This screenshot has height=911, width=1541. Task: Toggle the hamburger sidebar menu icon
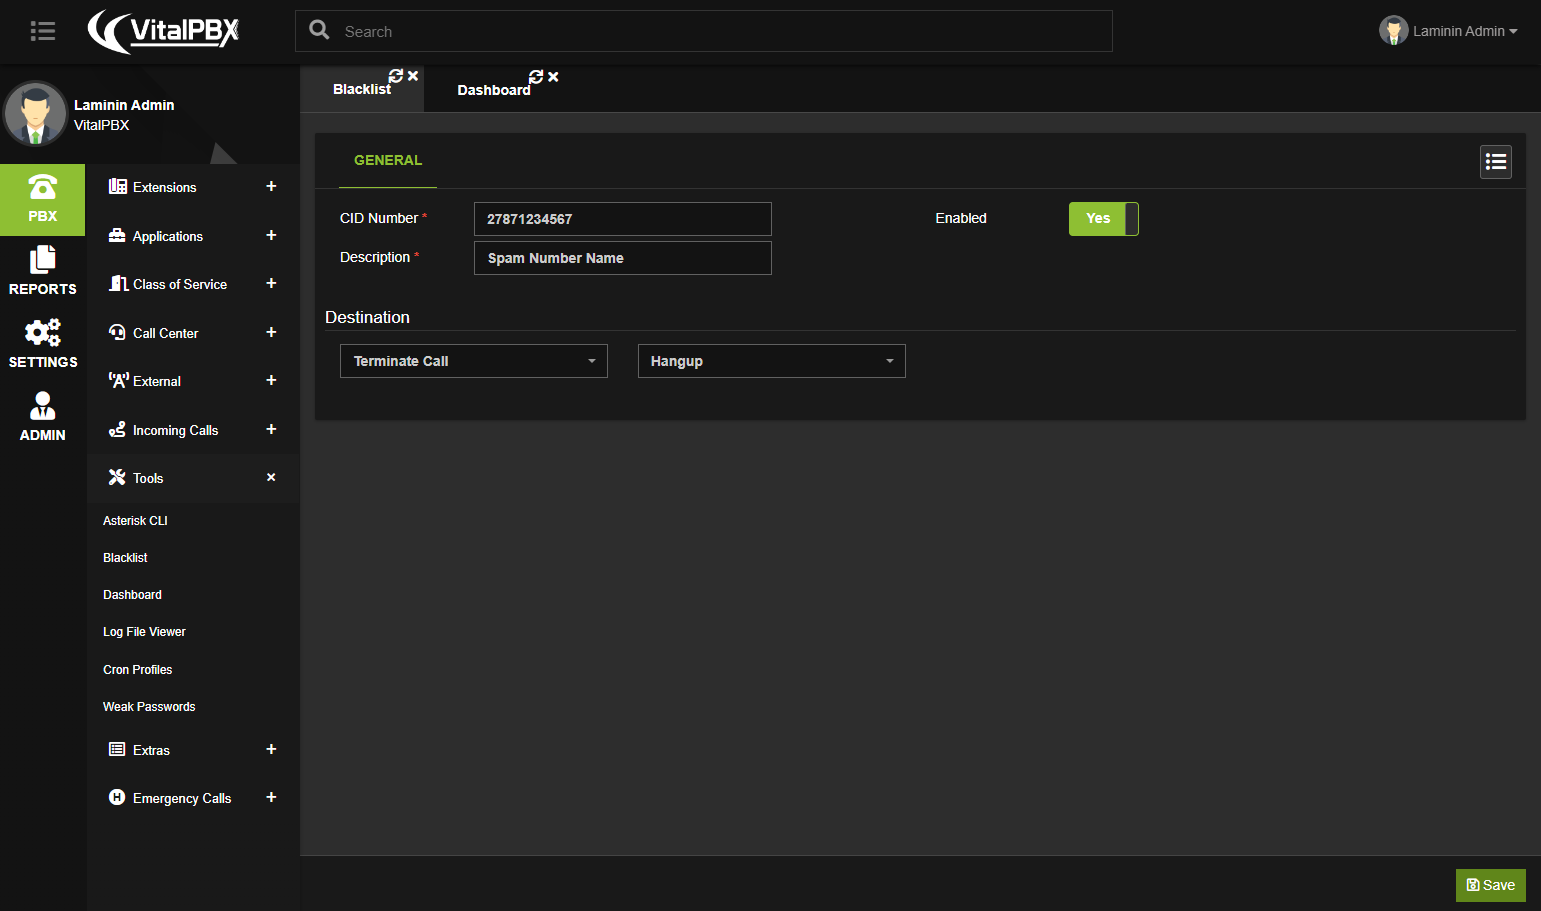[43, 31]
